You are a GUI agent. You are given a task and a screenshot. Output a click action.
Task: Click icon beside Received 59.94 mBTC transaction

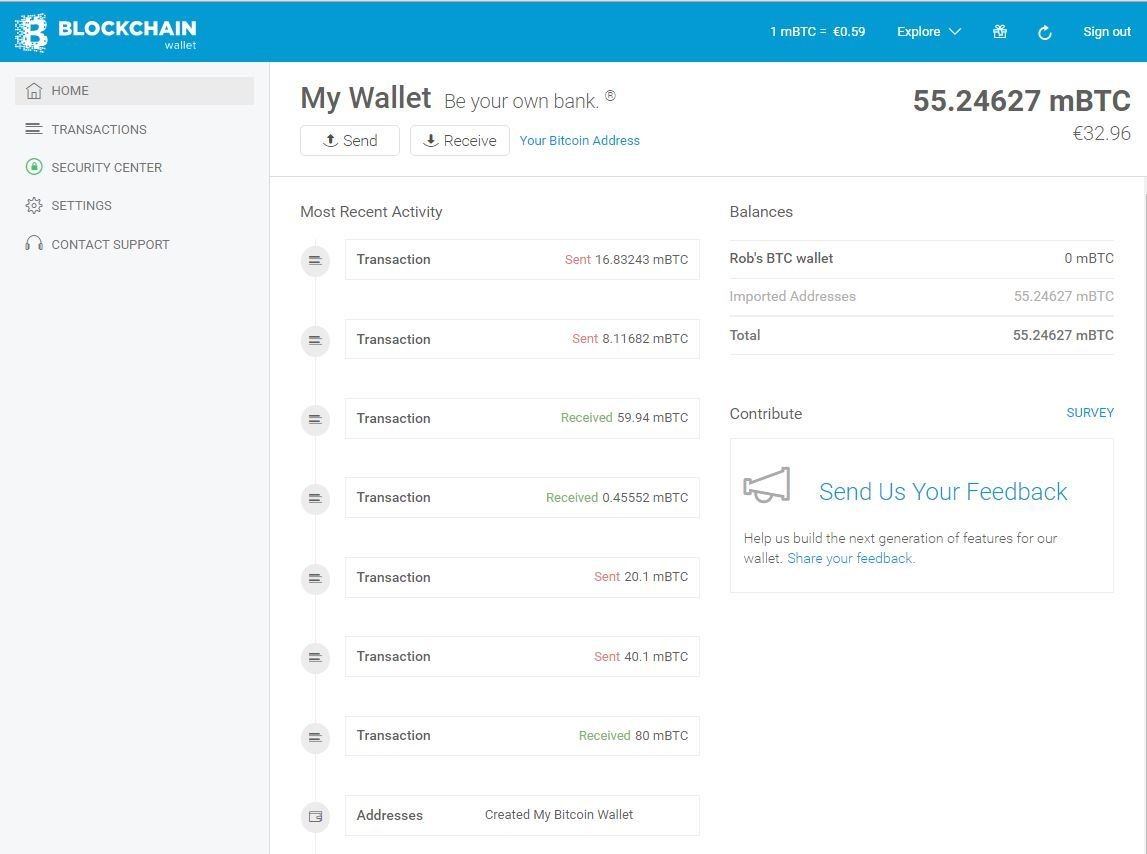(x=315, y=419)
